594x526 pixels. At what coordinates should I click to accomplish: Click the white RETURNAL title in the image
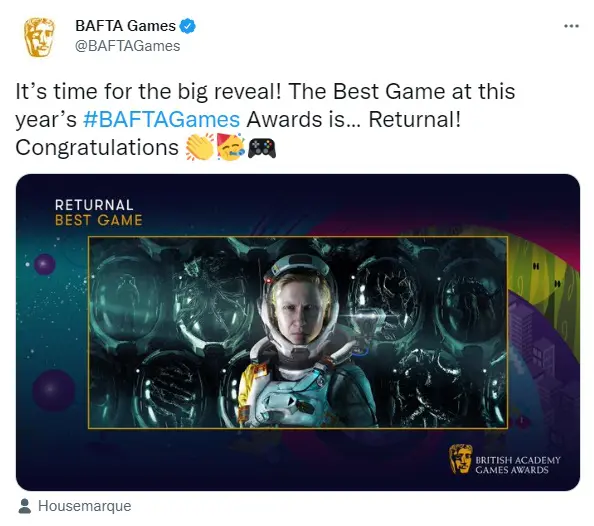click(x=94, y=205)
